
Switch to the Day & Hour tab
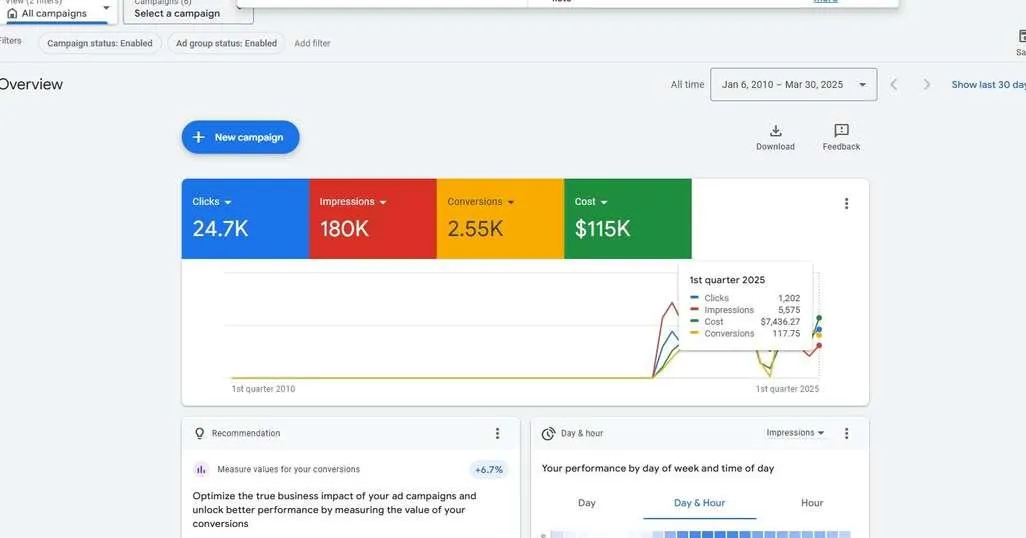[699, 503]
